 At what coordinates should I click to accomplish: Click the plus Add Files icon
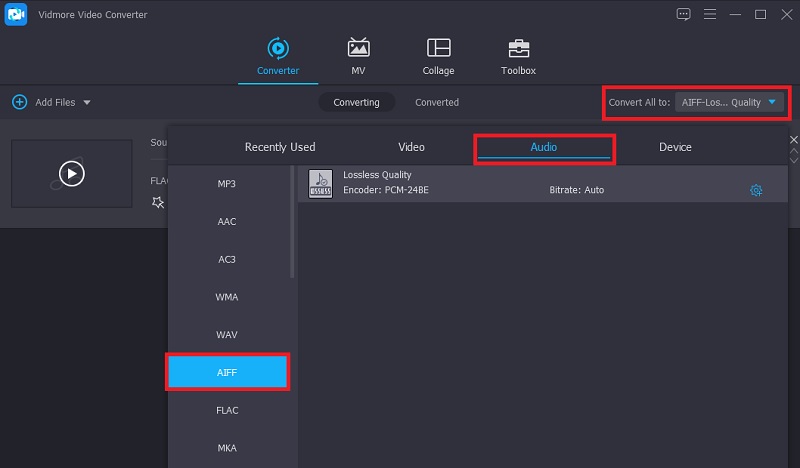coord(19,102)
